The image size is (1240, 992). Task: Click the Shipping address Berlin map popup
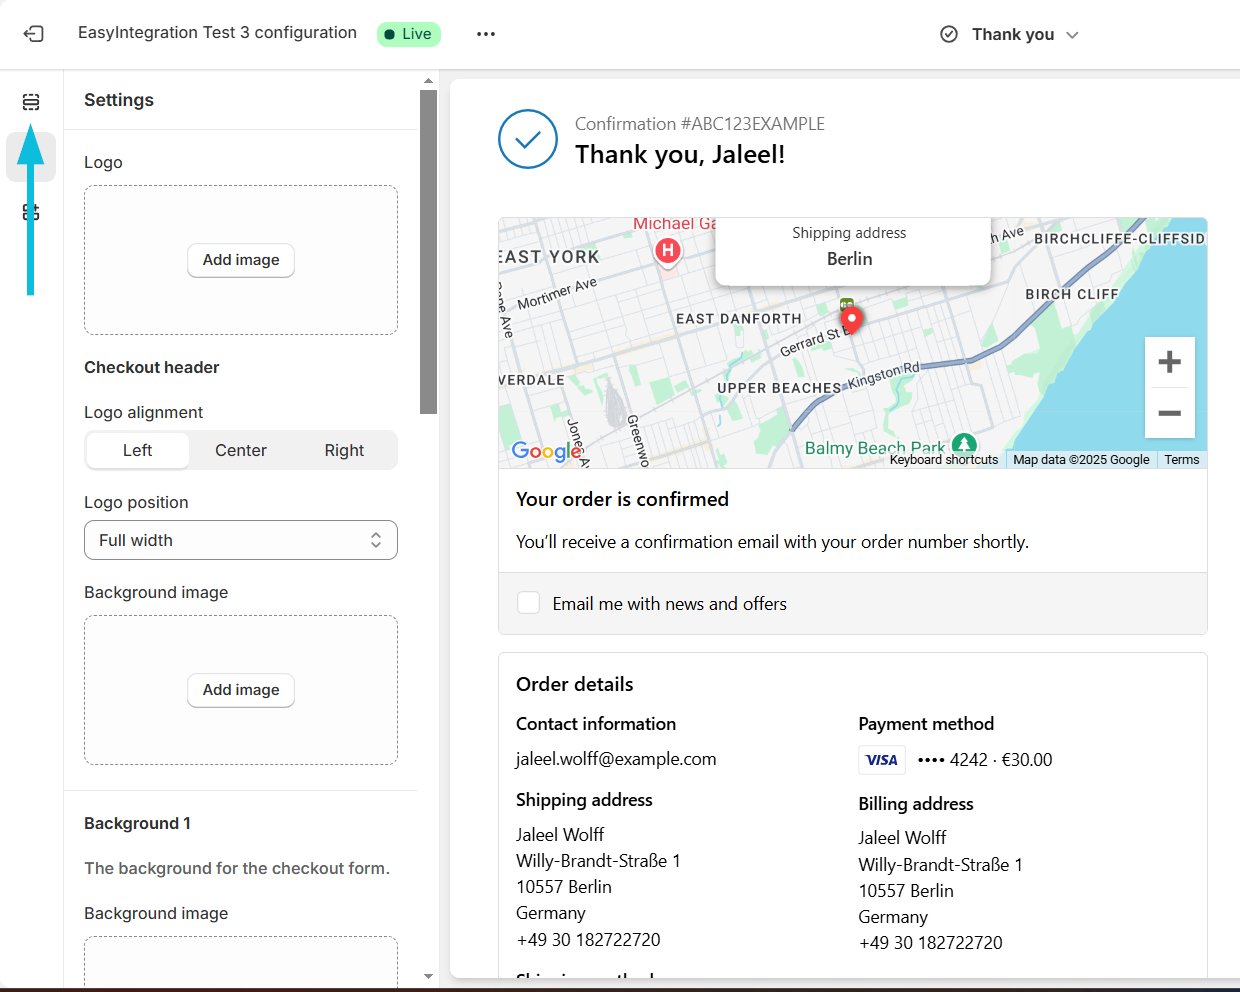click(853, 251)
